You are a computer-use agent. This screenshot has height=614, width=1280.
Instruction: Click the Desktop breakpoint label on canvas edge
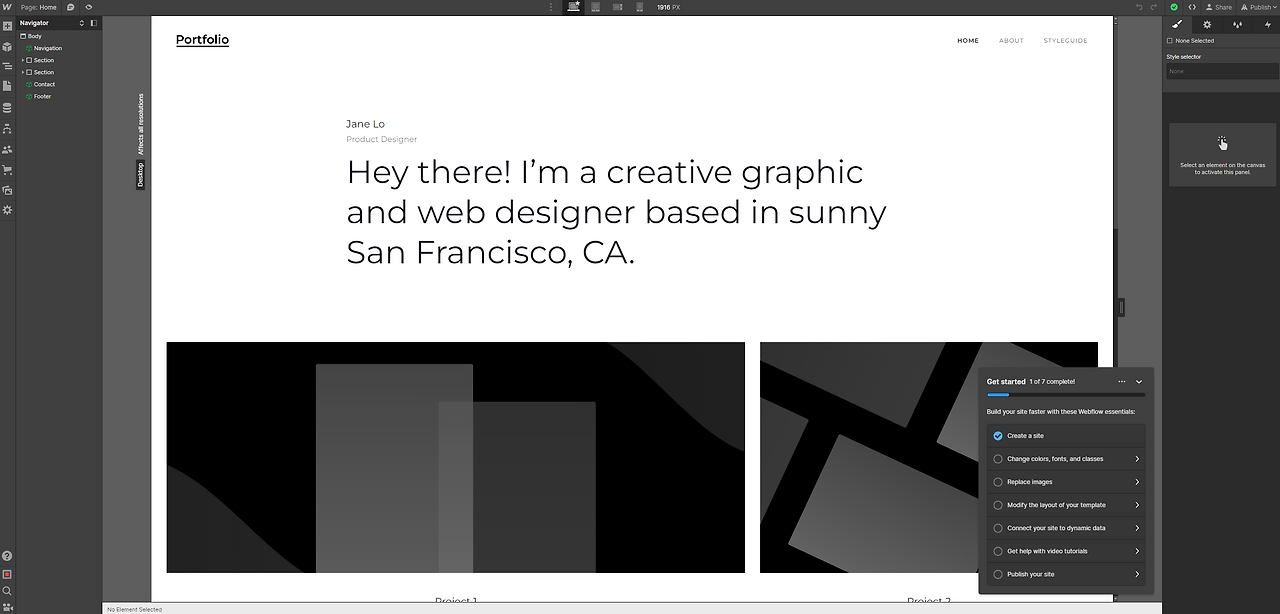(141, 175)
